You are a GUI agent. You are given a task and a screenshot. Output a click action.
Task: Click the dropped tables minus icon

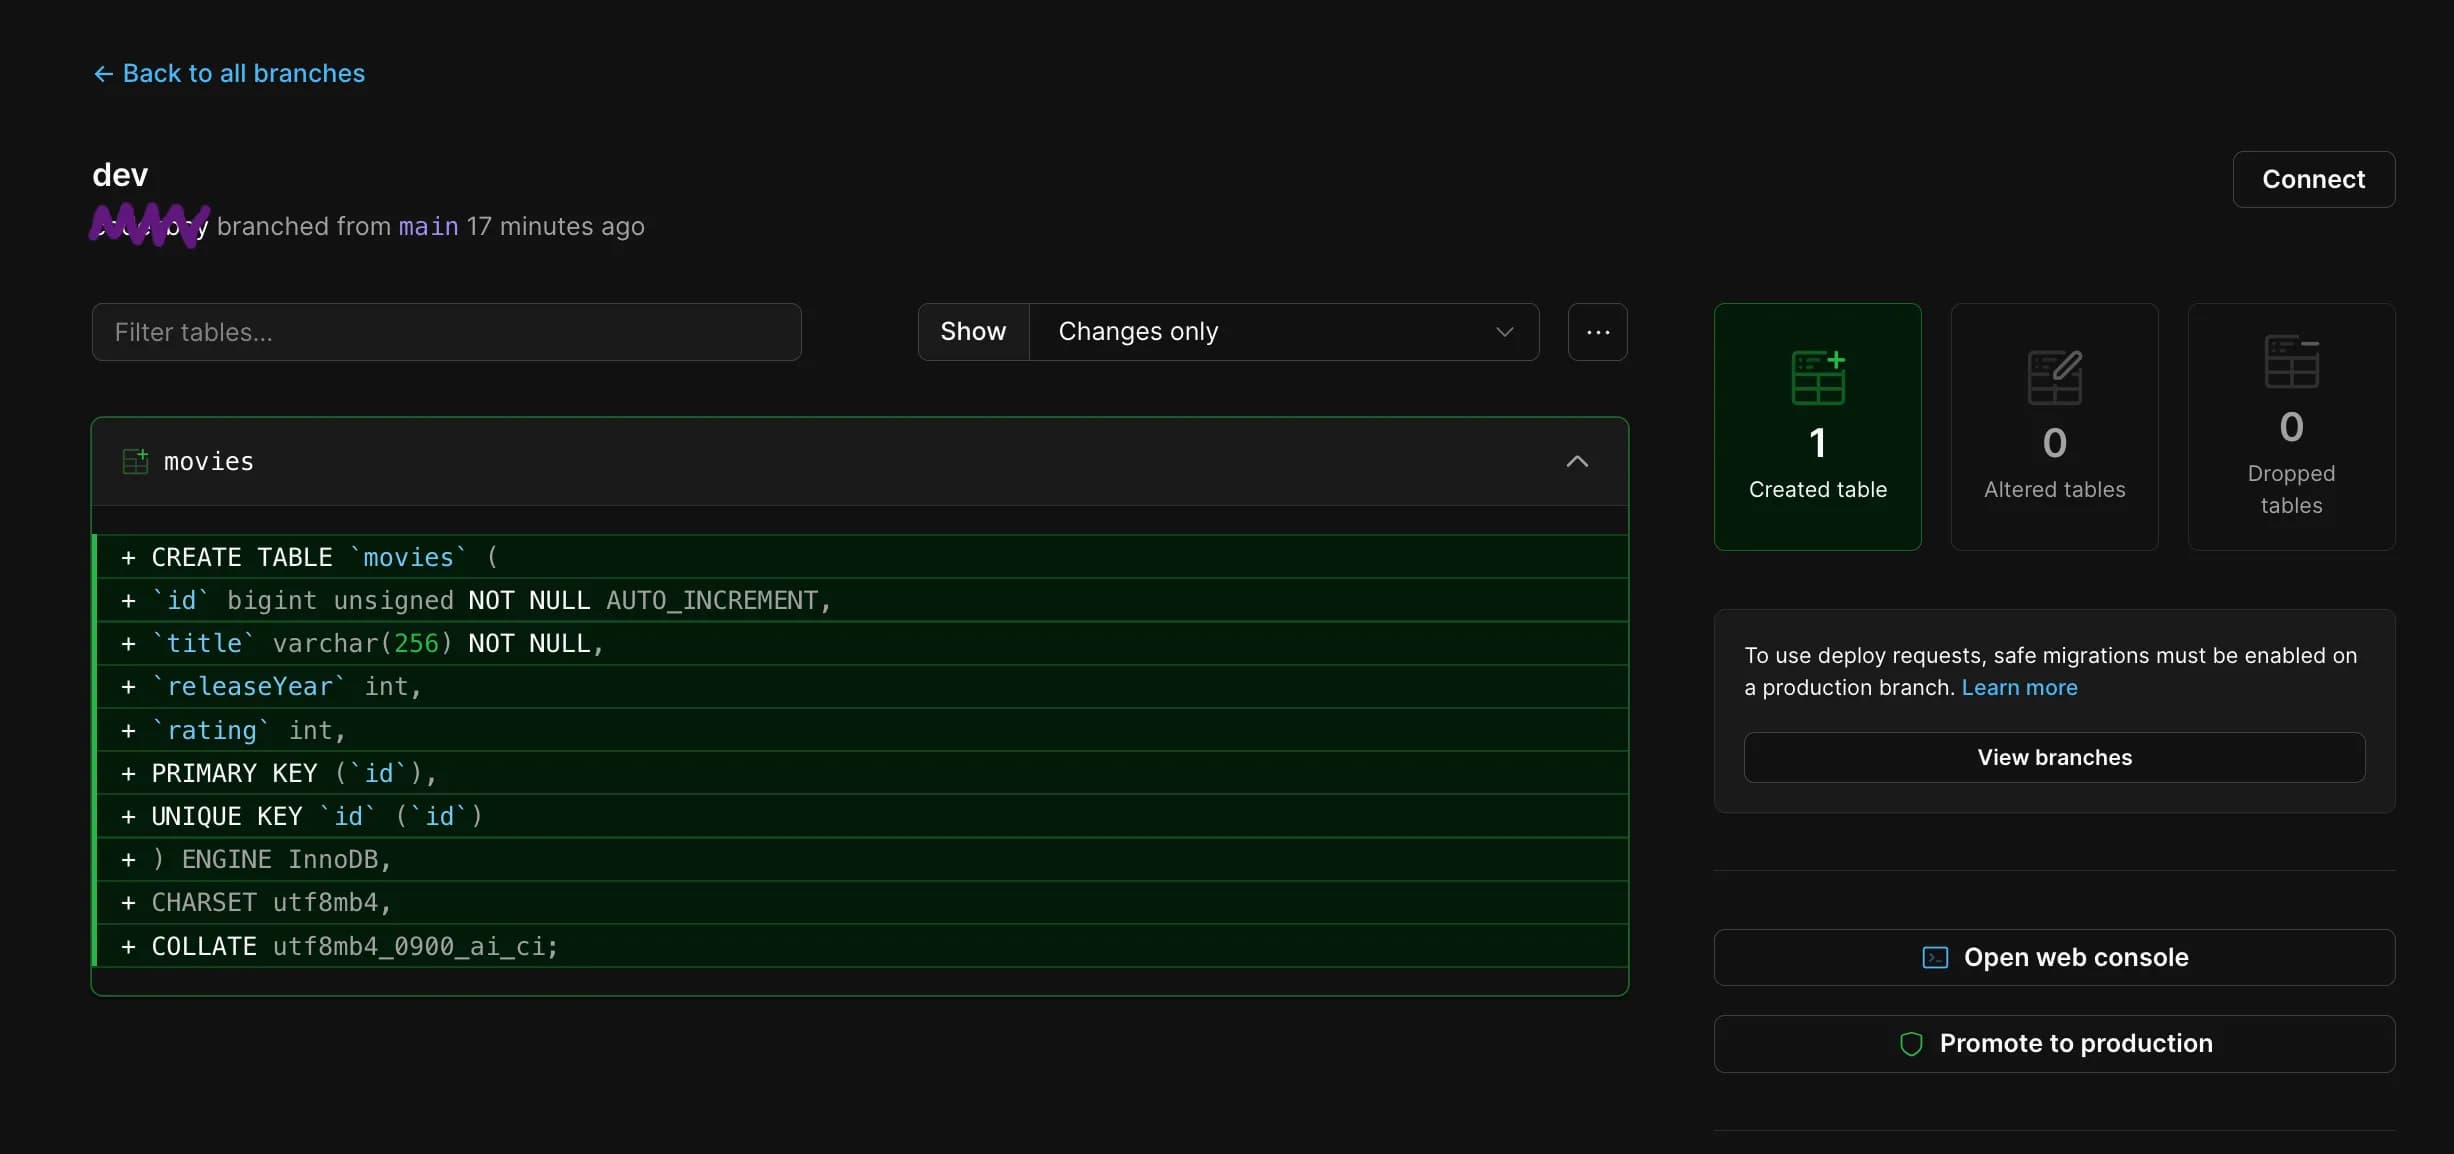pyautogui.click(x=2292, y=361)
